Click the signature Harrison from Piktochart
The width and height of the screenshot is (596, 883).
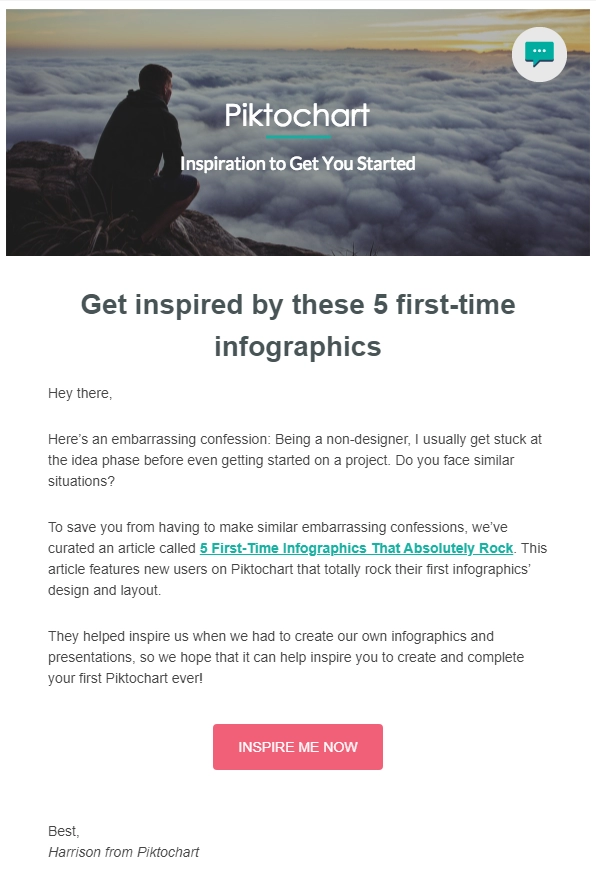[124, 852]
